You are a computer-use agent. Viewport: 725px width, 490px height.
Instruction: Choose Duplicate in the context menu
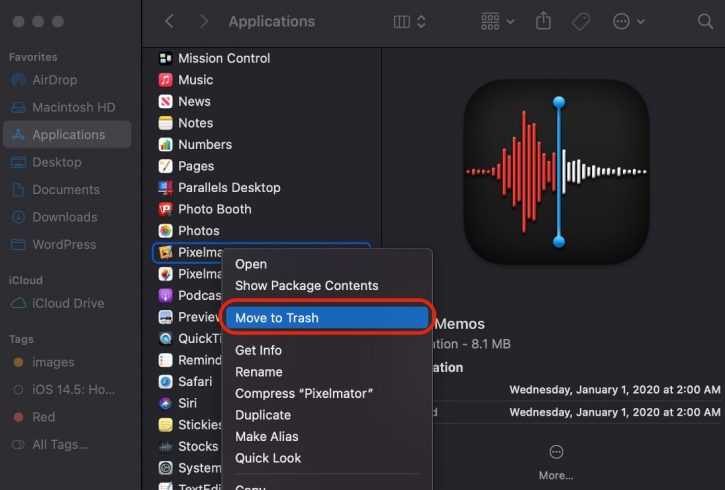pyautogui.click(x=327, y=415)
